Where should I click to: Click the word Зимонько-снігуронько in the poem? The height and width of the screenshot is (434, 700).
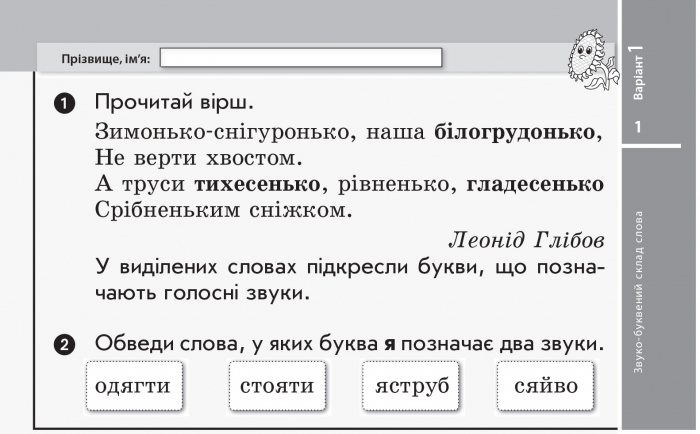222,132
